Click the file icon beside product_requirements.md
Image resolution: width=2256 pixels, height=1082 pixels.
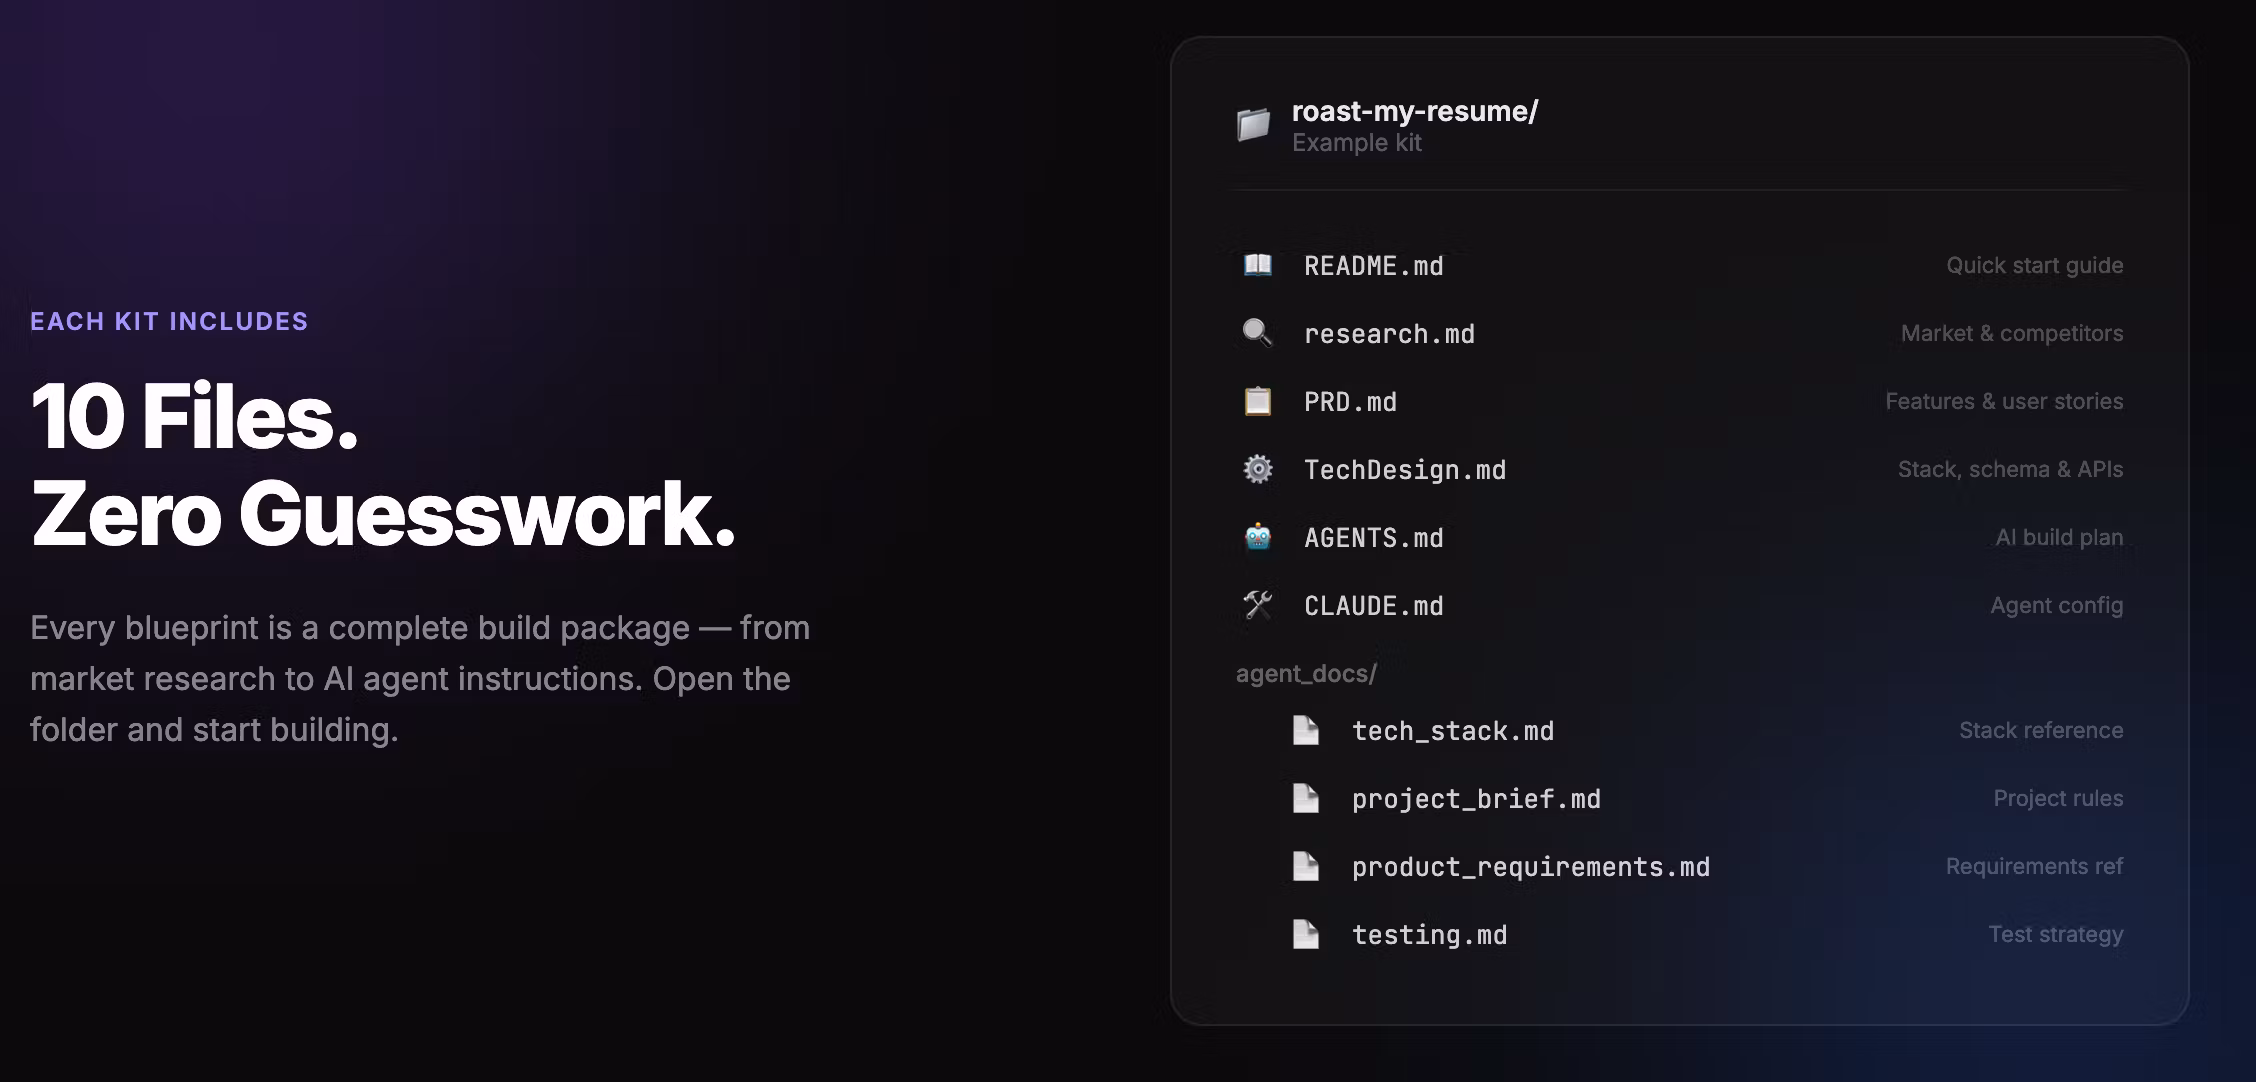[1305, 867]
